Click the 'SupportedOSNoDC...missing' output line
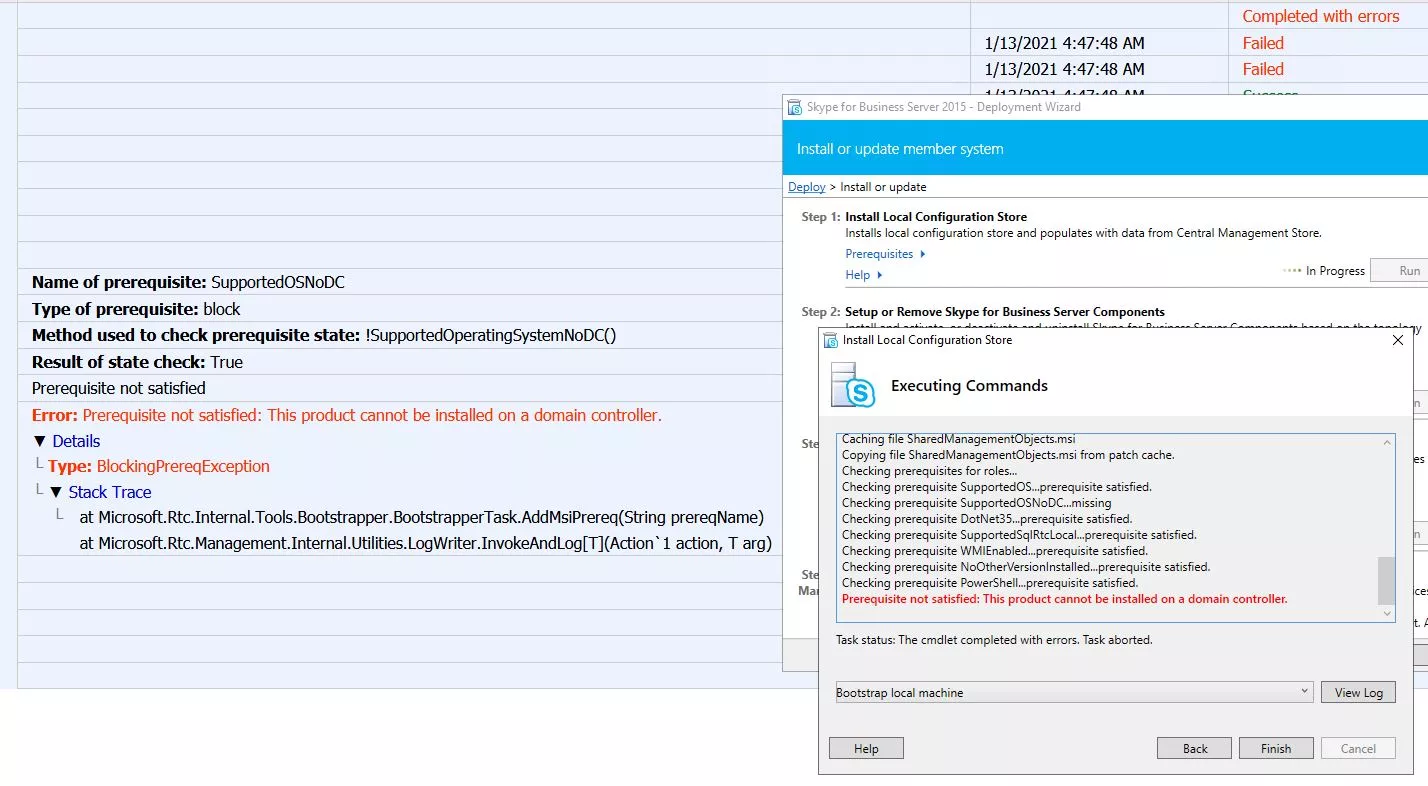This screenshot has width=1428, height=786. point(977,503)
